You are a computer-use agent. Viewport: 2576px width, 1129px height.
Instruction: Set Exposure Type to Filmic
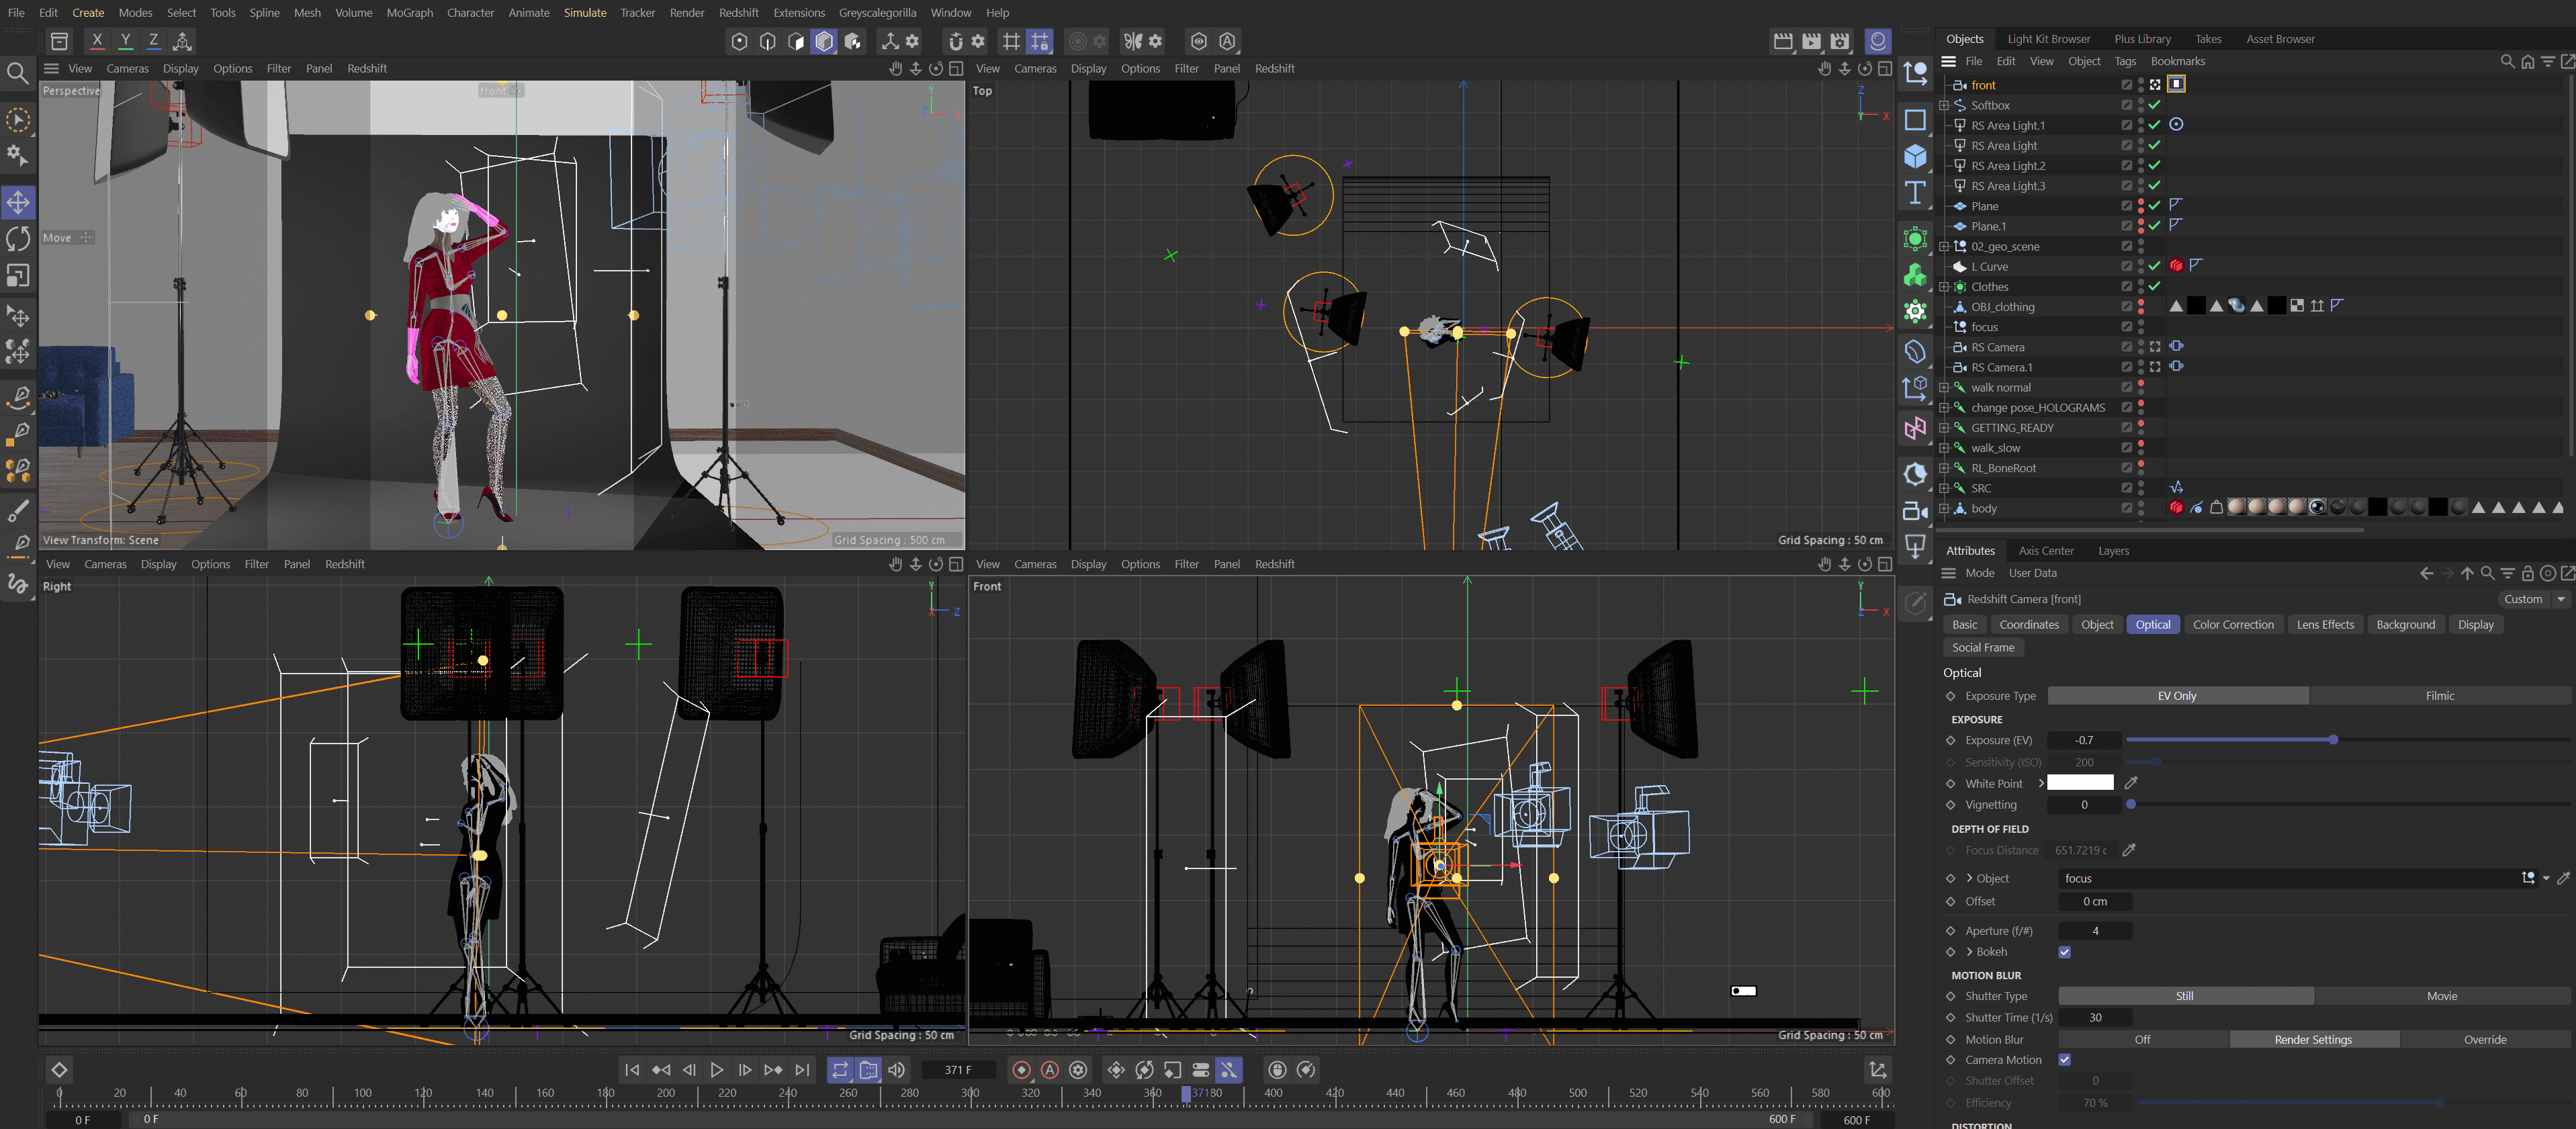click(2439, 696)
